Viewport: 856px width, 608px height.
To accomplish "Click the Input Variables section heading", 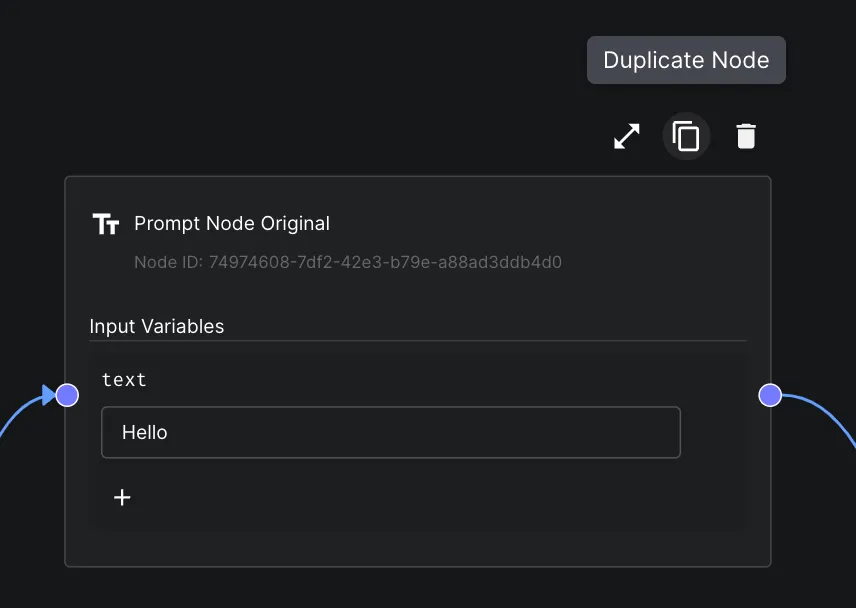I will [157, 326].
